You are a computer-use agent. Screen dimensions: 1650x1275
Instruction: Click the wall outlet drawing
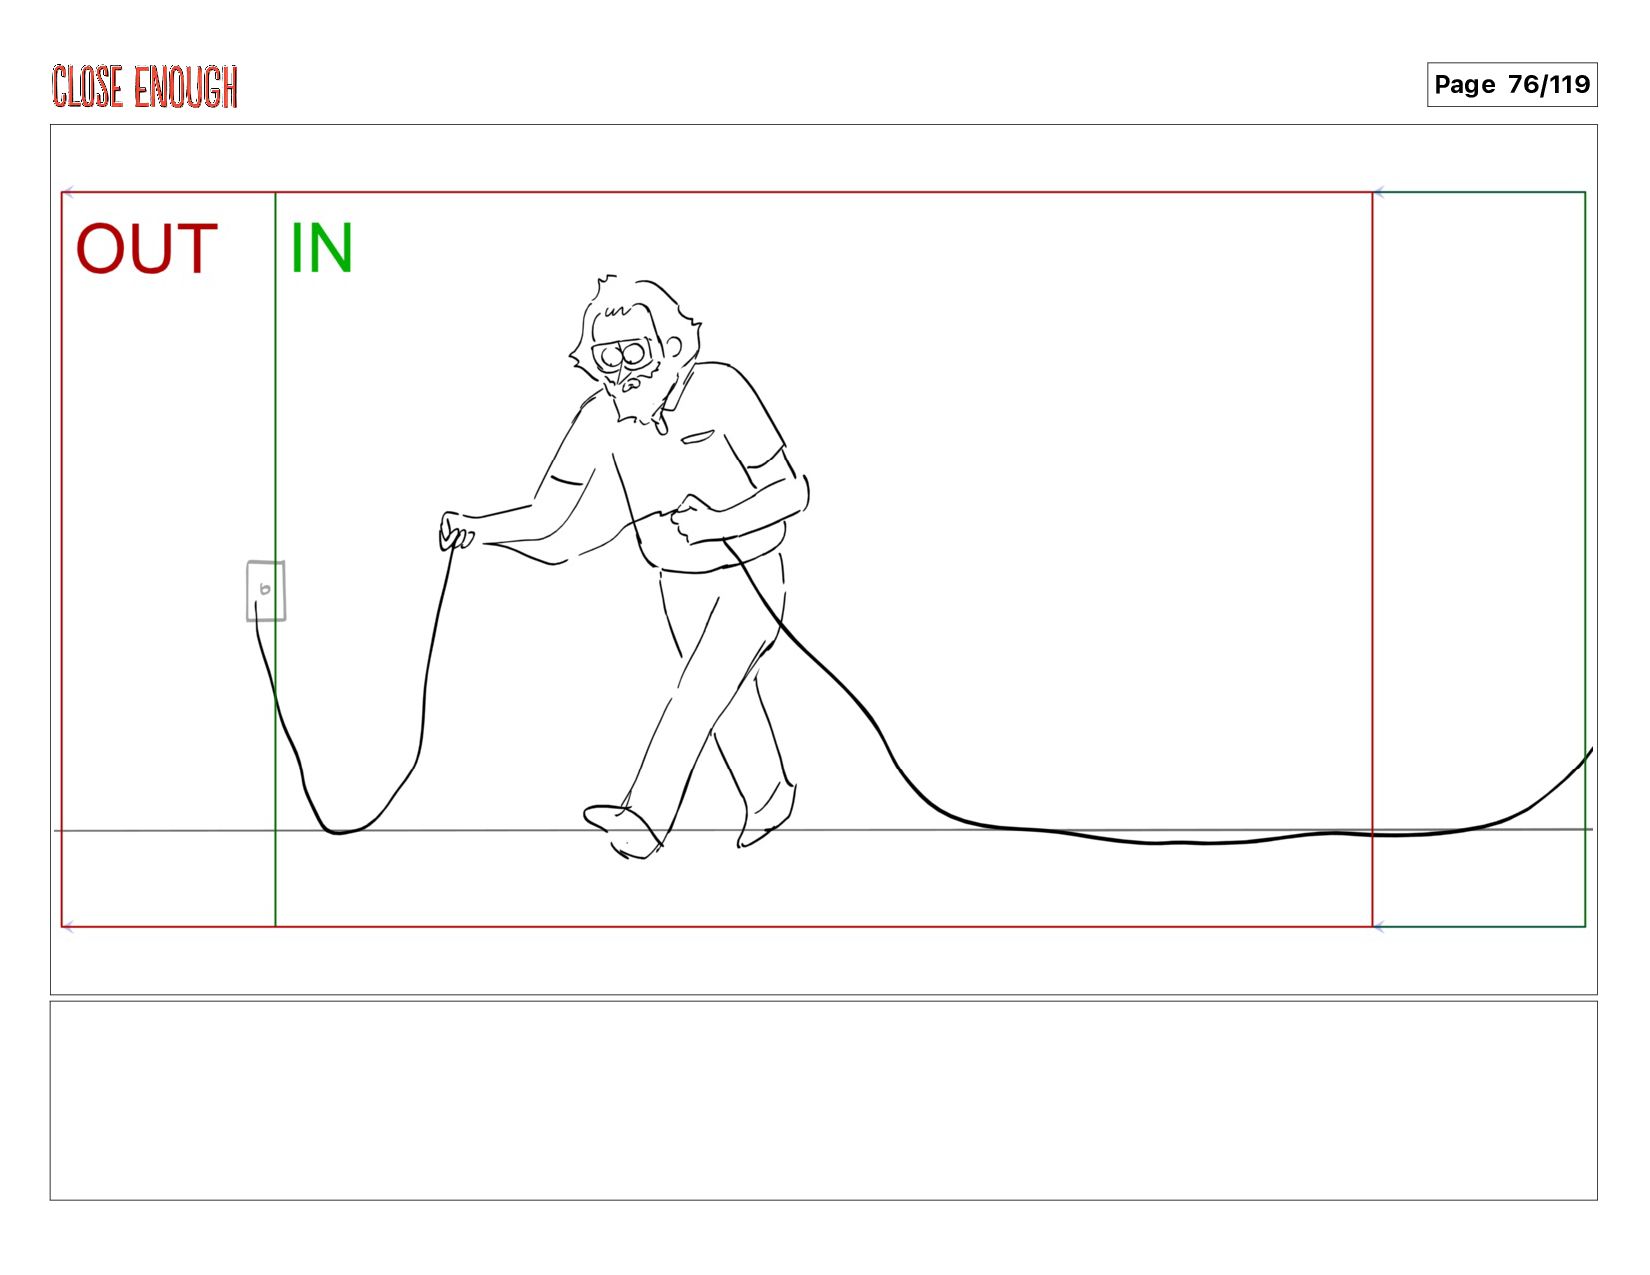pyautogui.click(x=265, y=590)
